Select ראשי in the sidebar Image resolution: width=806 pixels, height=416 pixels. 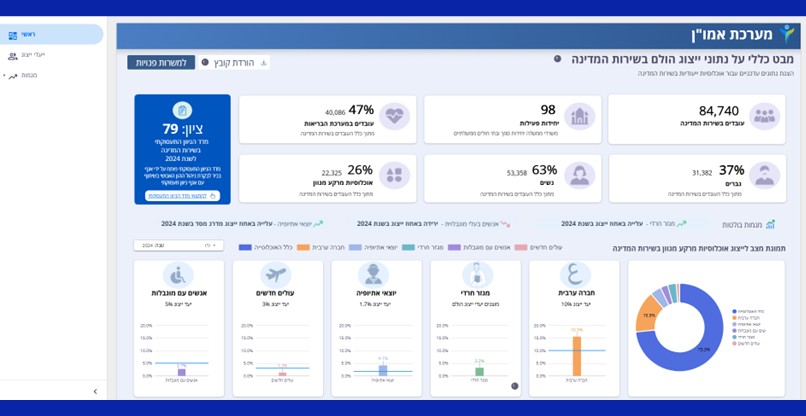28,35
